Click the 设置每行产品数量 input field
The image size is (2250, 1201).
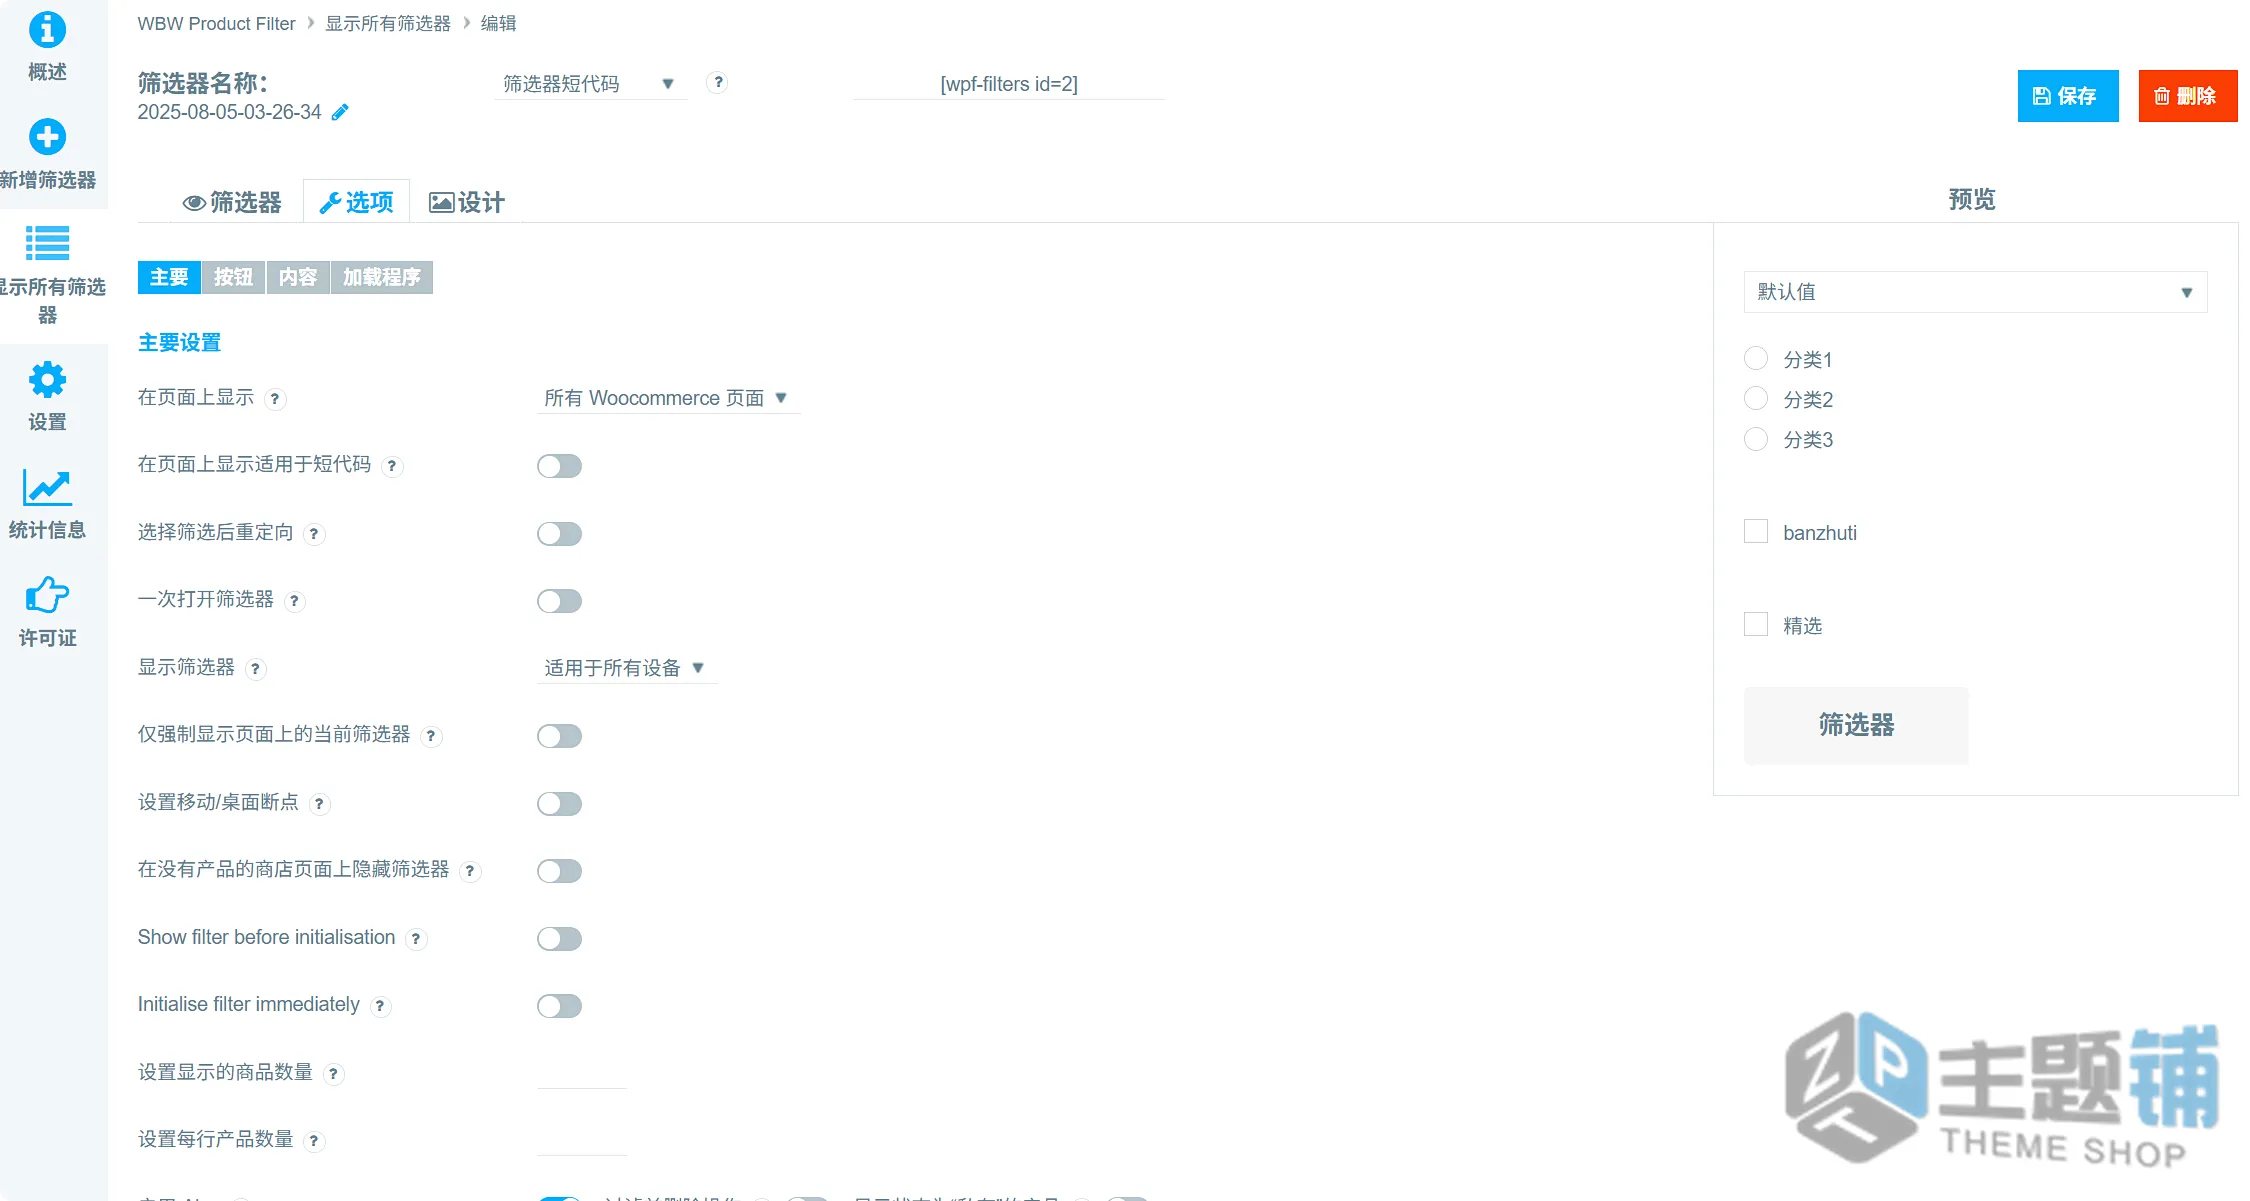[581, 1140]
